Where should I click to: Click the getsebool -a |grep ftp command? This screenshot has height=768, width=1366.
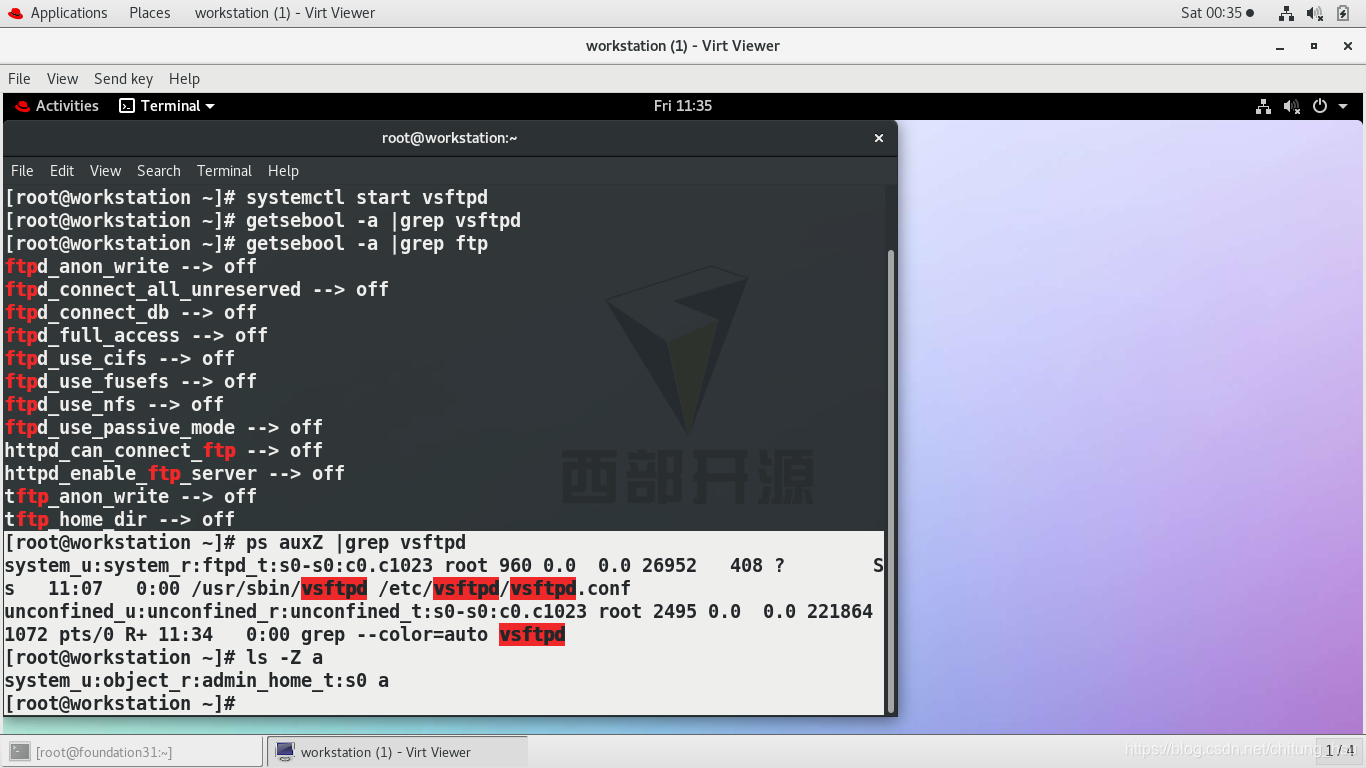point(367,243)
